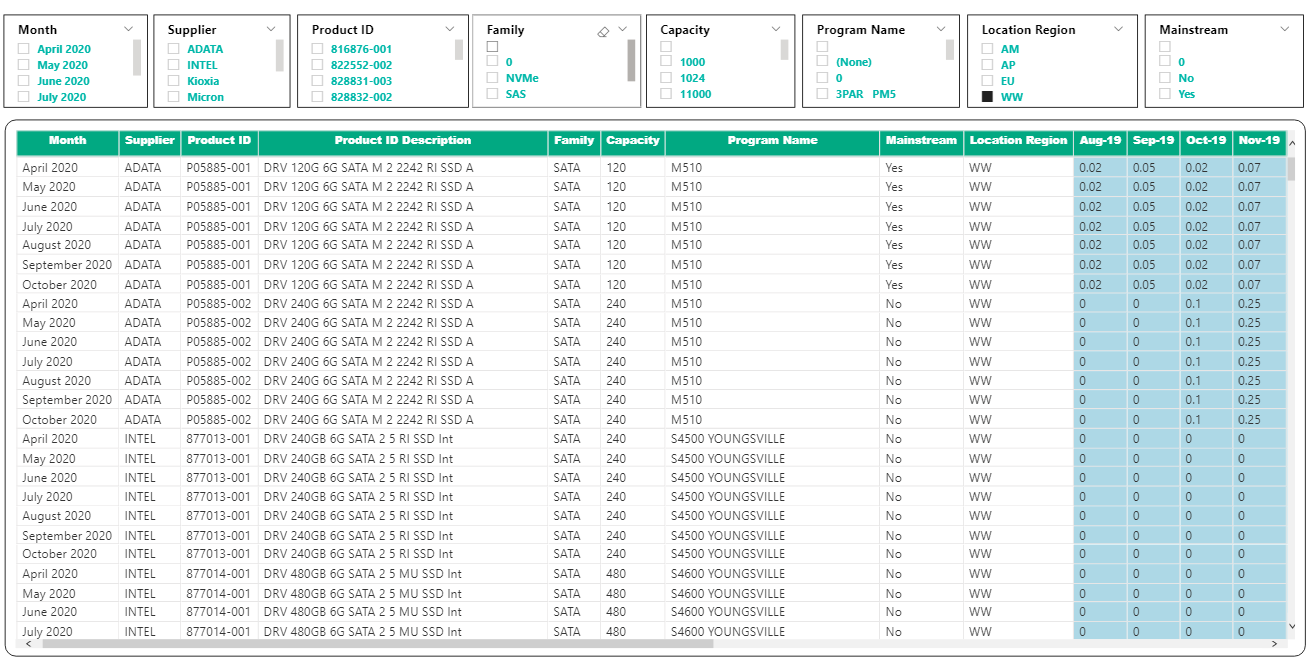
Task: Sort by Program Name column header
Action: coord(772,142)
